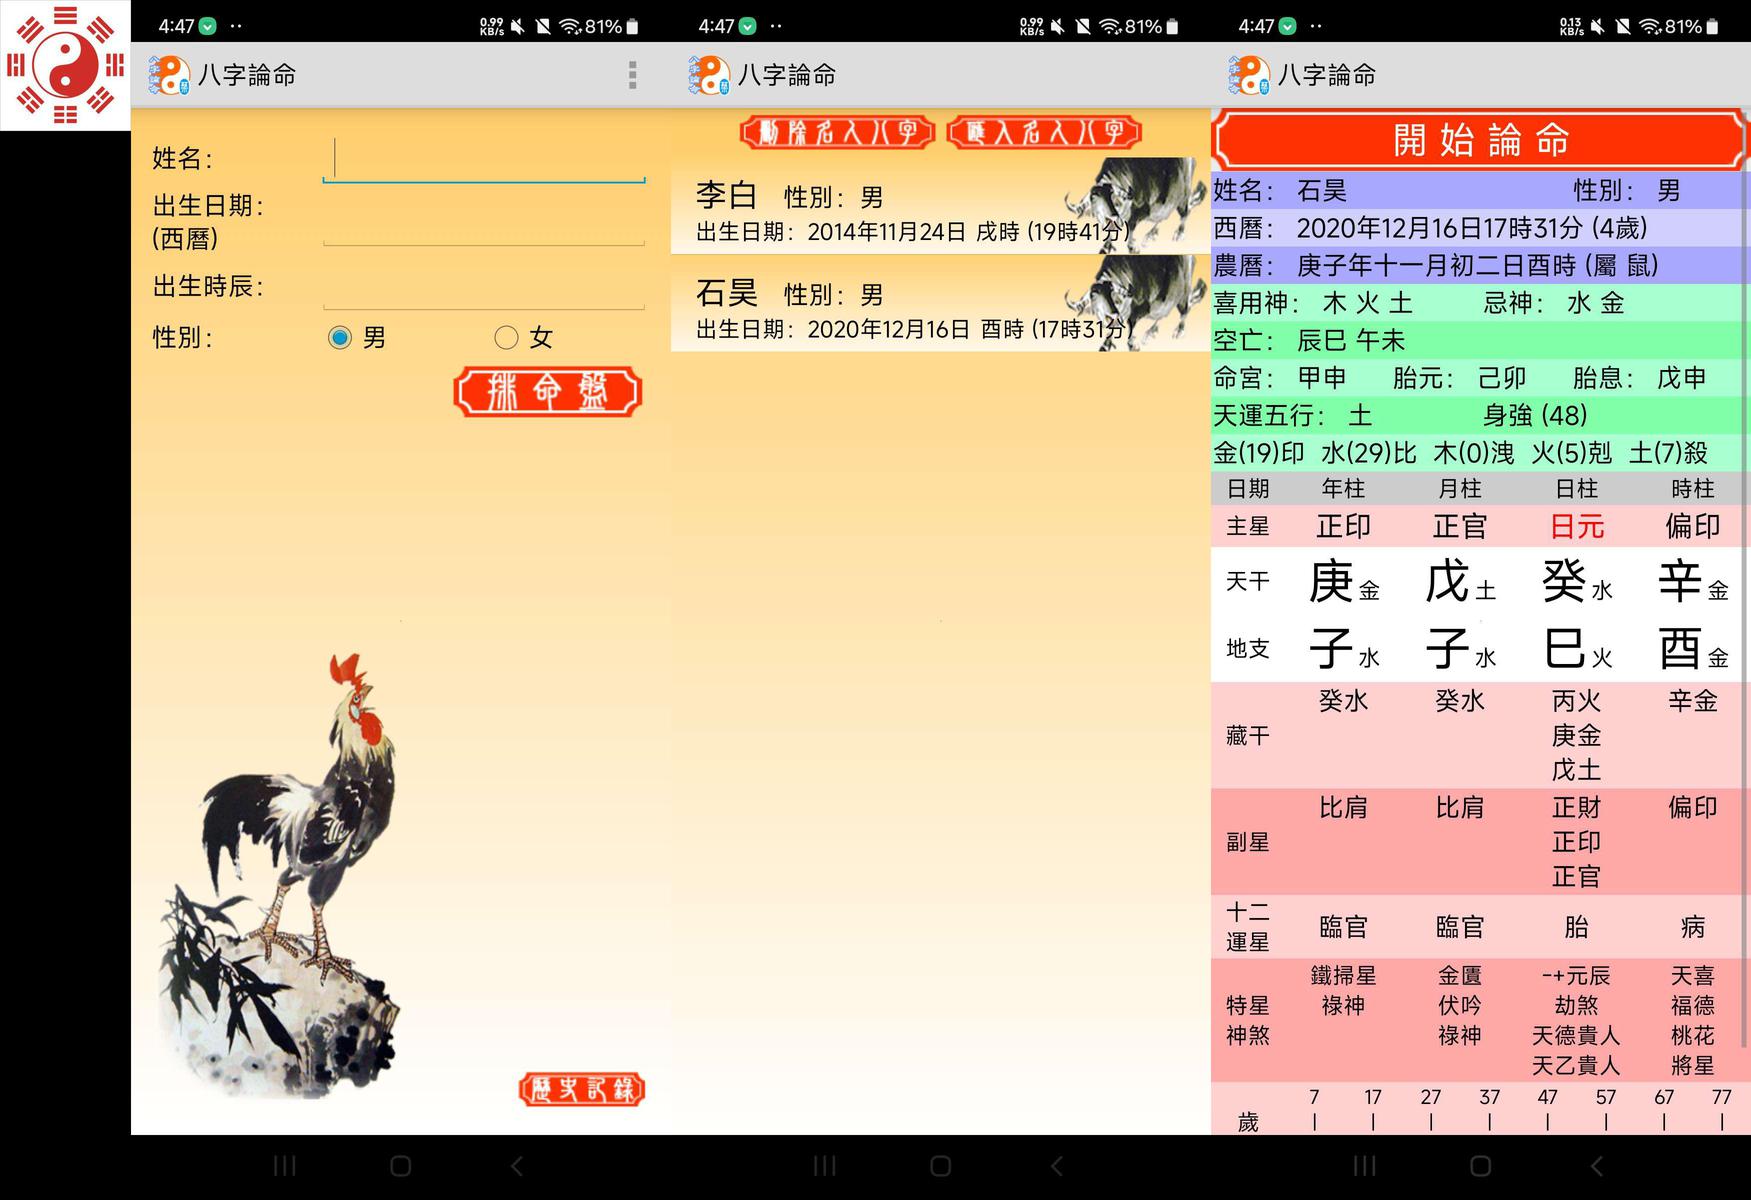Screen dimensions: 1751x1200
Task: Click the Bagua yin-yang app logo
Action: click(65, 65)
